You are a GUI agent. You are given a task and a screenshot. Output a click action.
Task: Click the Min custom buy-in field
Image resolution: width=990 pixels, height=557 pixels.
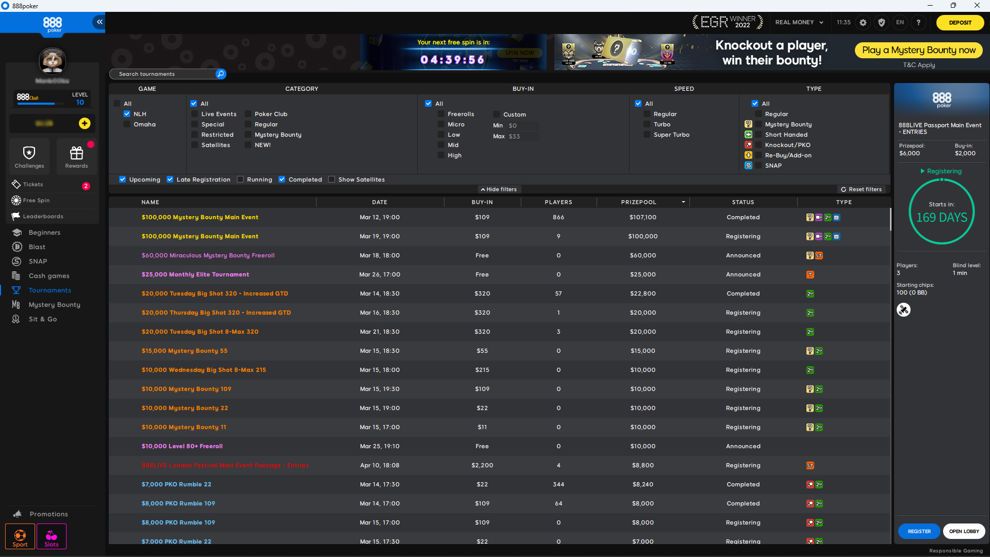[x=522, y=126]
